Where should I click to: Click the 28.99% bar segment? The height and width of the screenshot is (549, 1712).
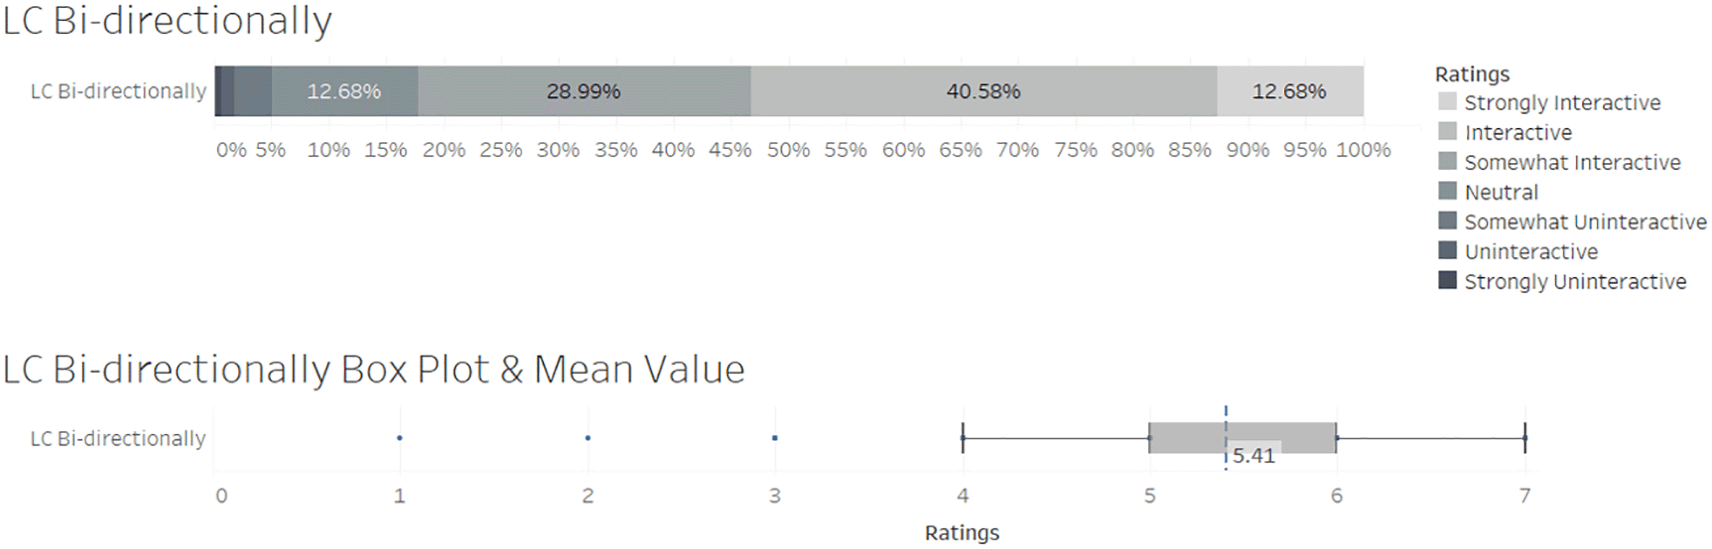pos(584,91)
